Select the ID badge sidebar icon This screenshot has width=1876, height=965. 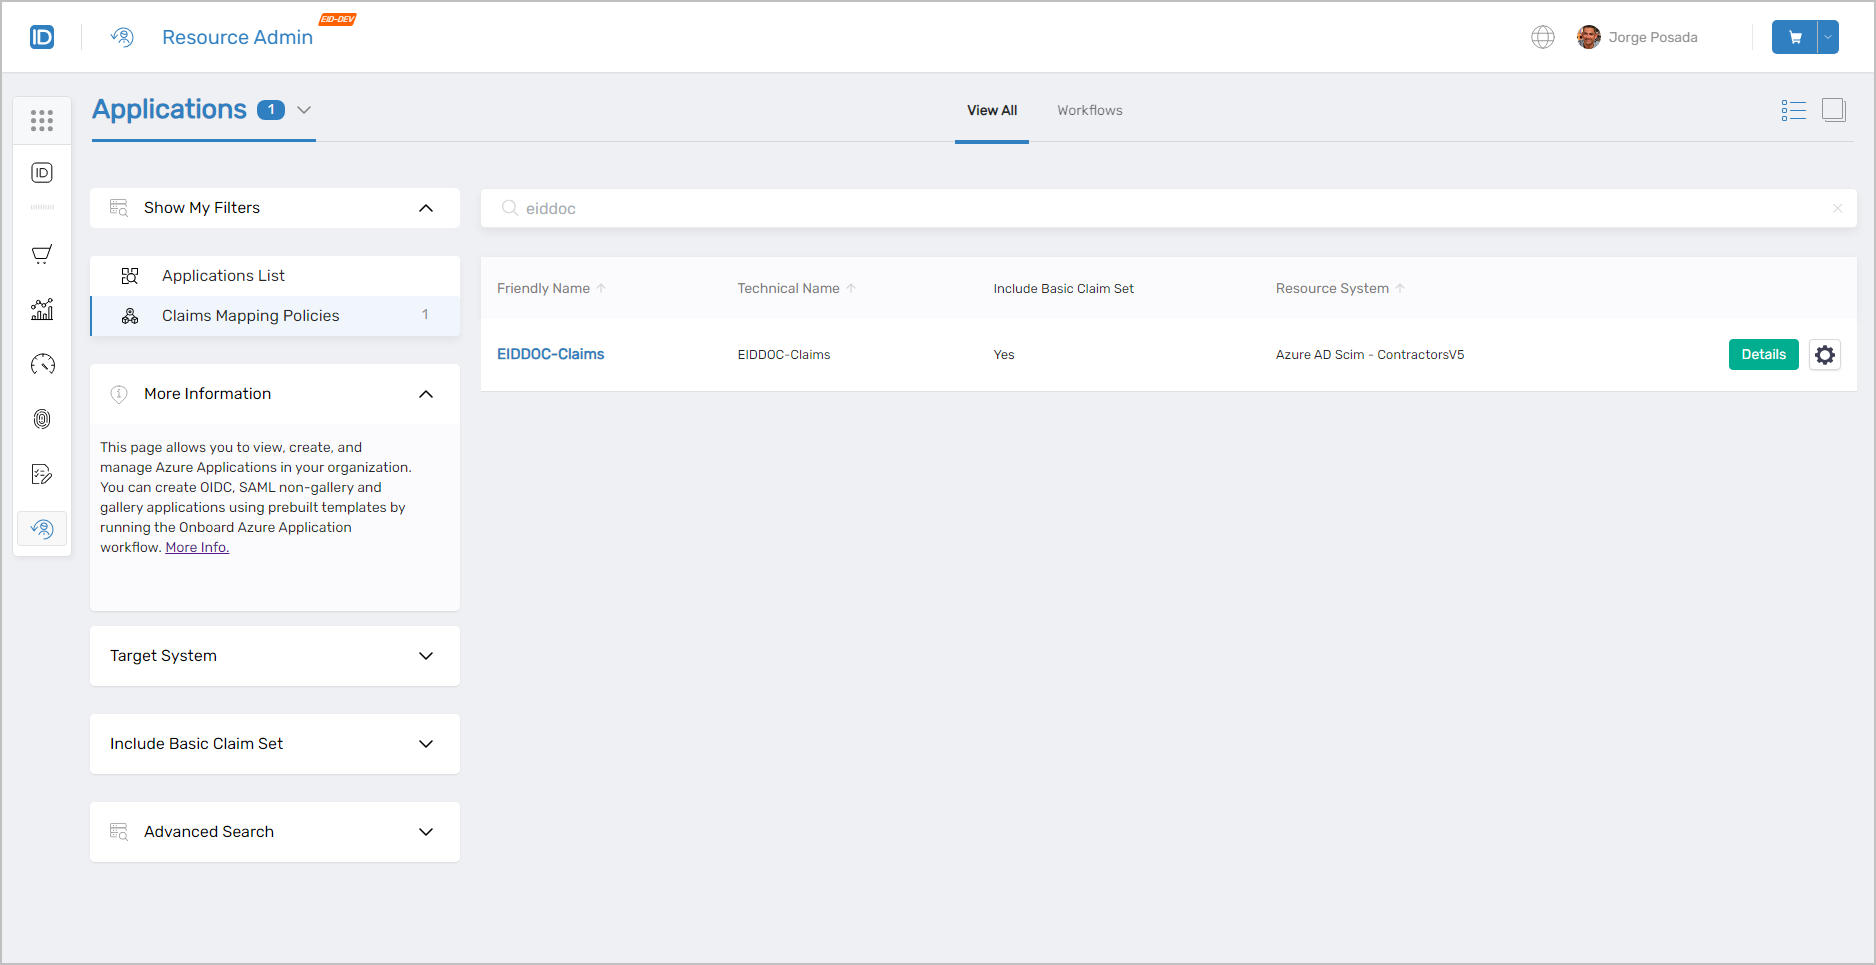(42, 172)
